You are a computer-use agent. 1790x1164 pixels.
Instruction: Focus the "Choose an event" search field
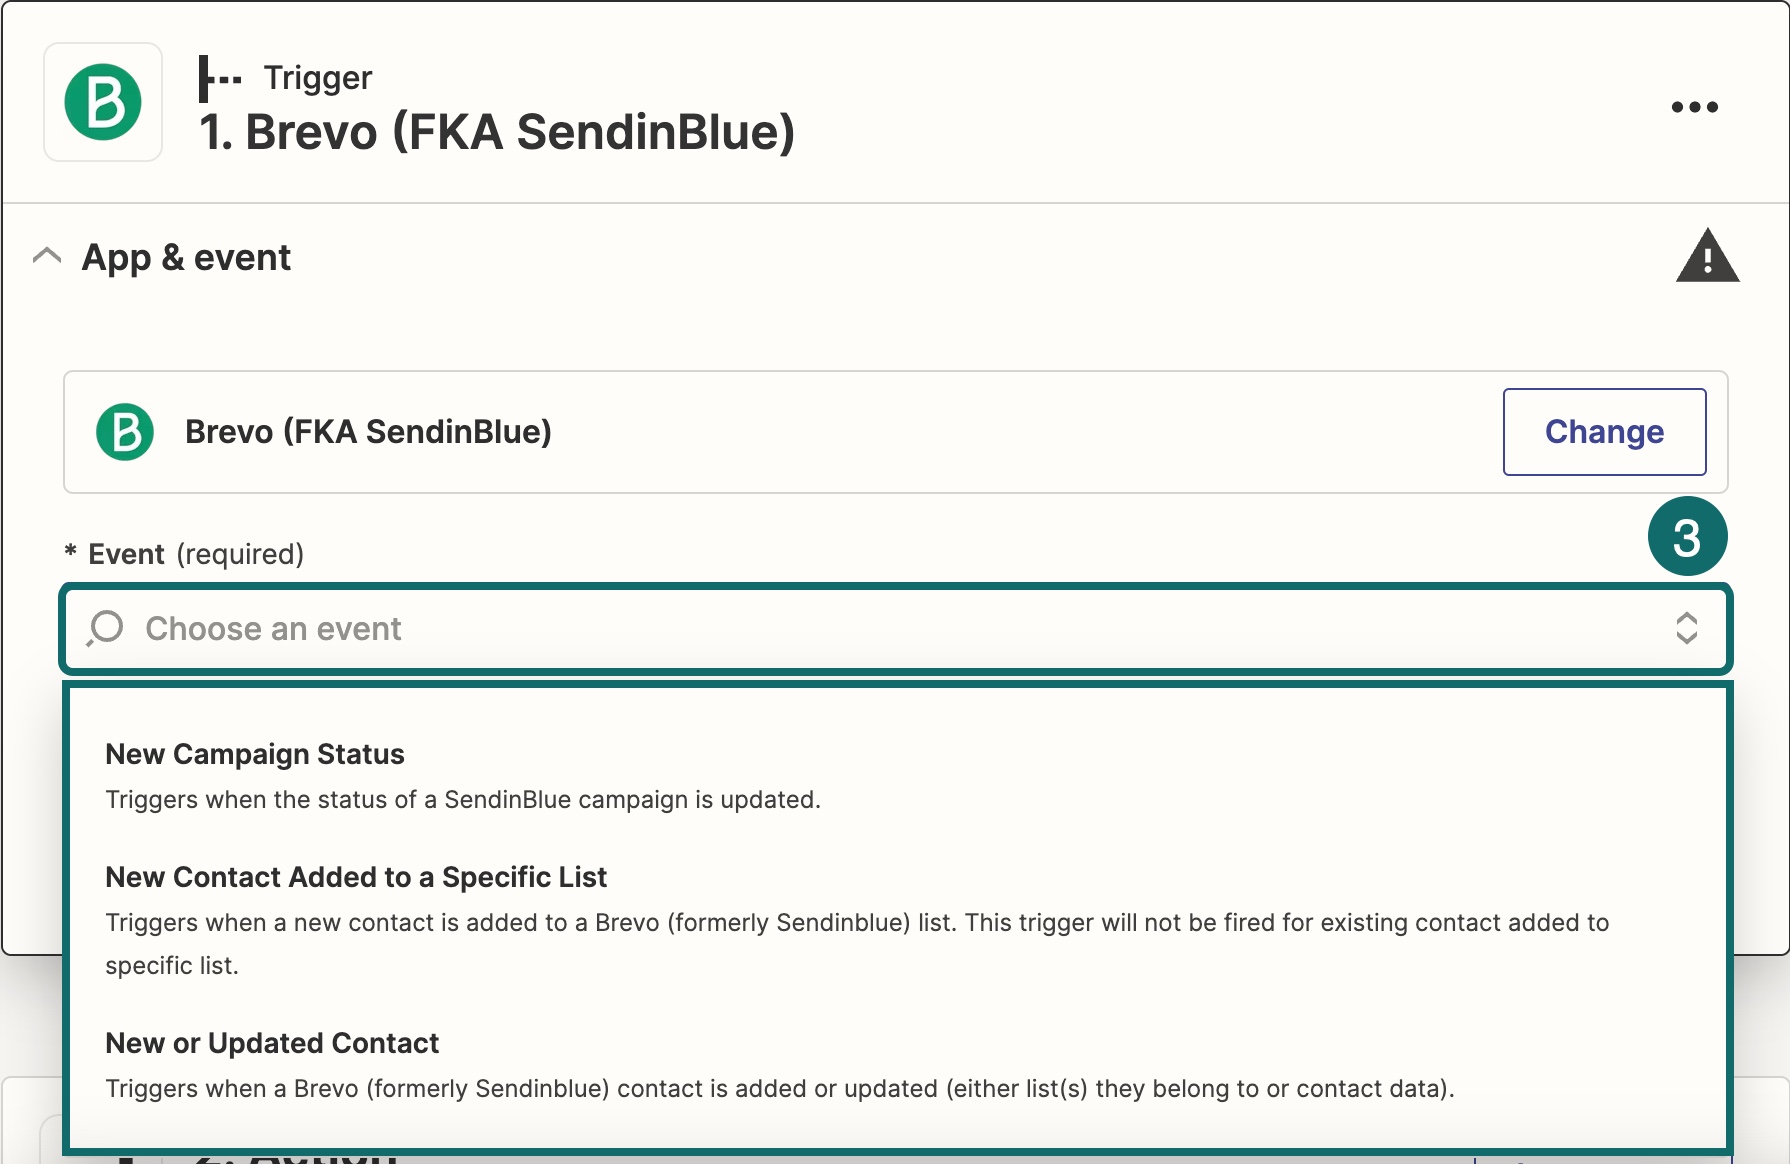[800, 629]
